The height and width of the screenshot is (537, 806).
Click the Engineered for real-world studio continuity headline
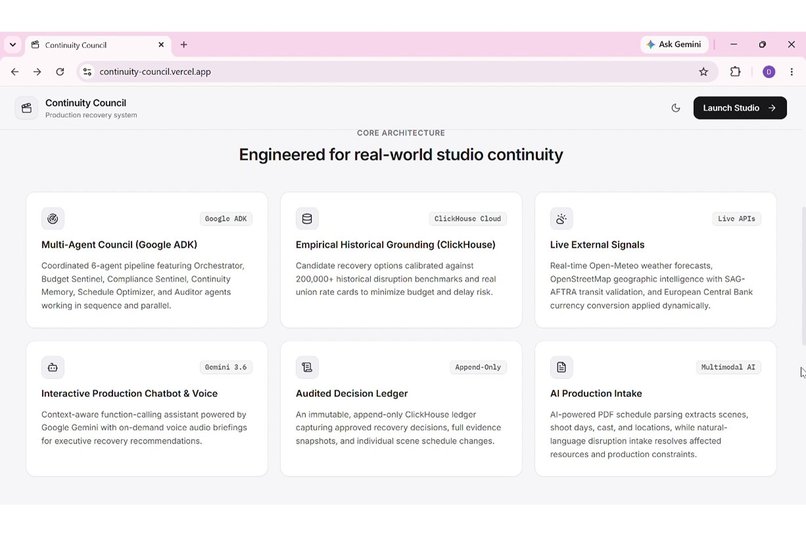pos(401,155)
